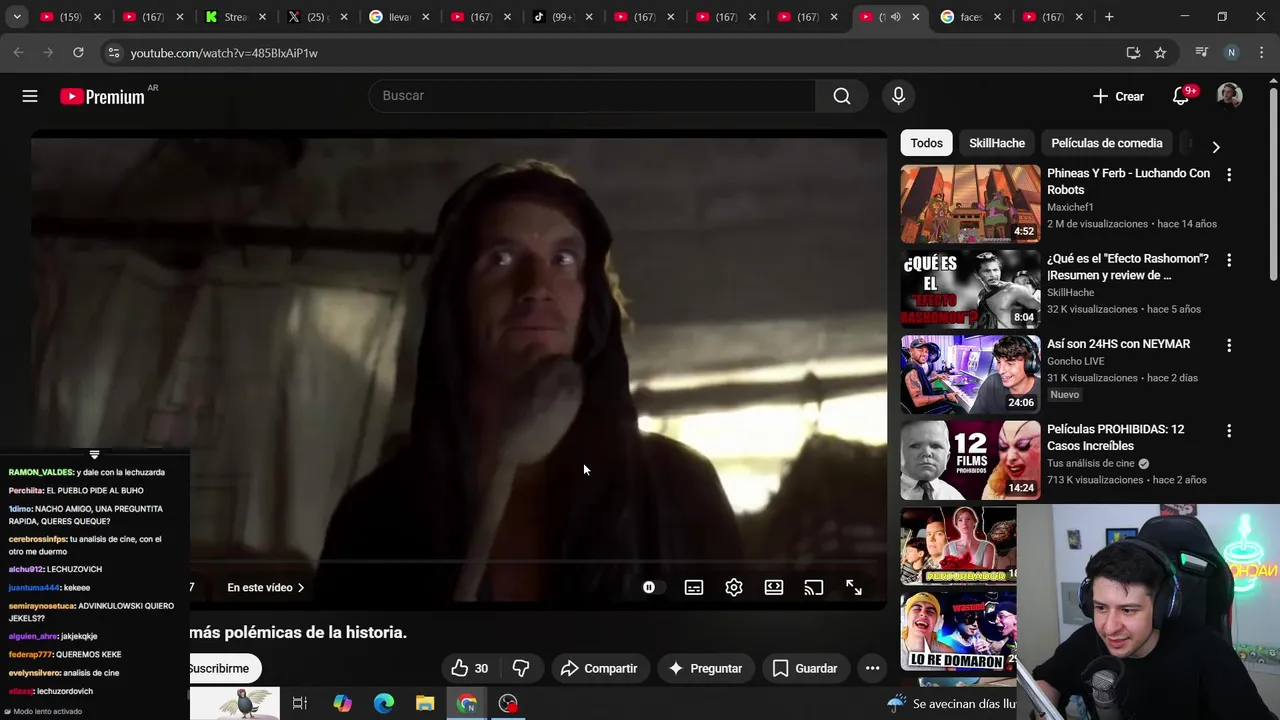The image size is (1280, 720).
Task: Switch to the Google 'llevar' tab
Action: click(x=399, y=17)
